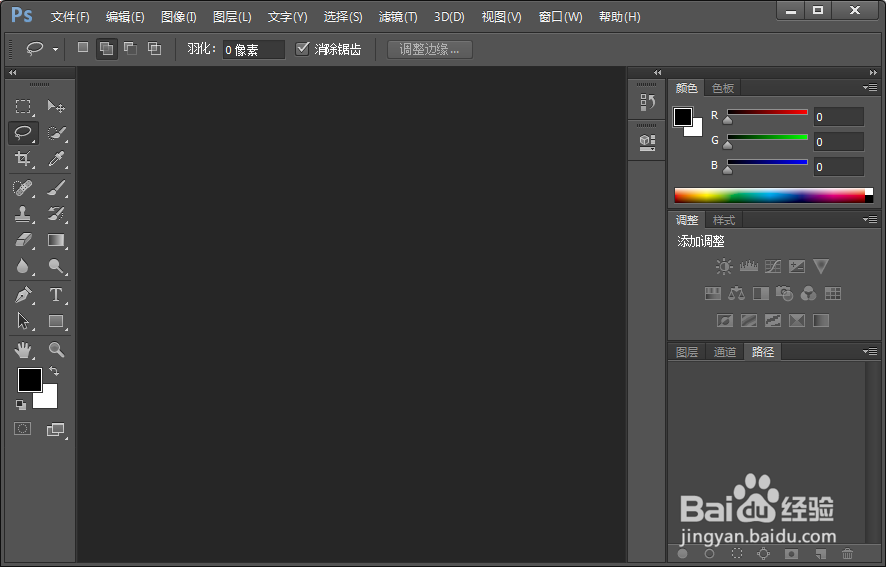Select the Eyedropper tool
The height and width of the screenshot is (567, 886).
56,159
